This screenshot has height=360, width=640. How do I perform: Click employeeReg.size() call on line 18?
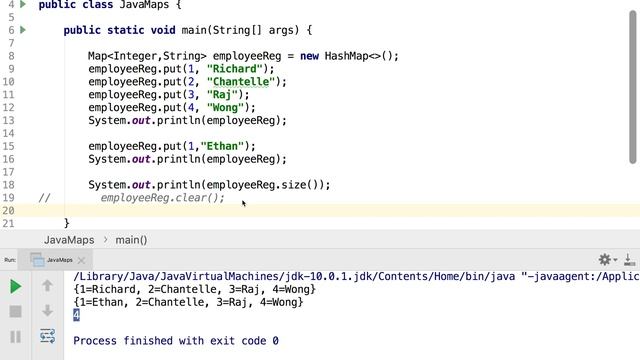click(262, 185)
